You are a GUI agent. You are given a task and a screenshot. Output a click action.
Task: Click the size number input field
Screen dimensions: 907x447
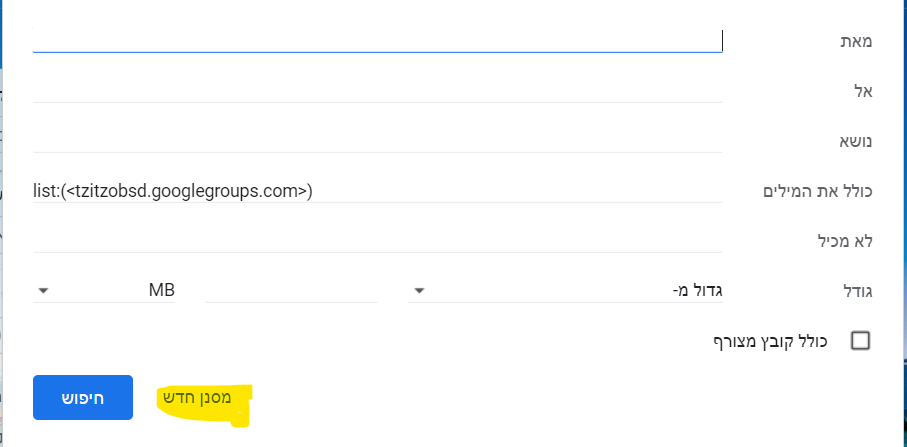pos(290,290)
